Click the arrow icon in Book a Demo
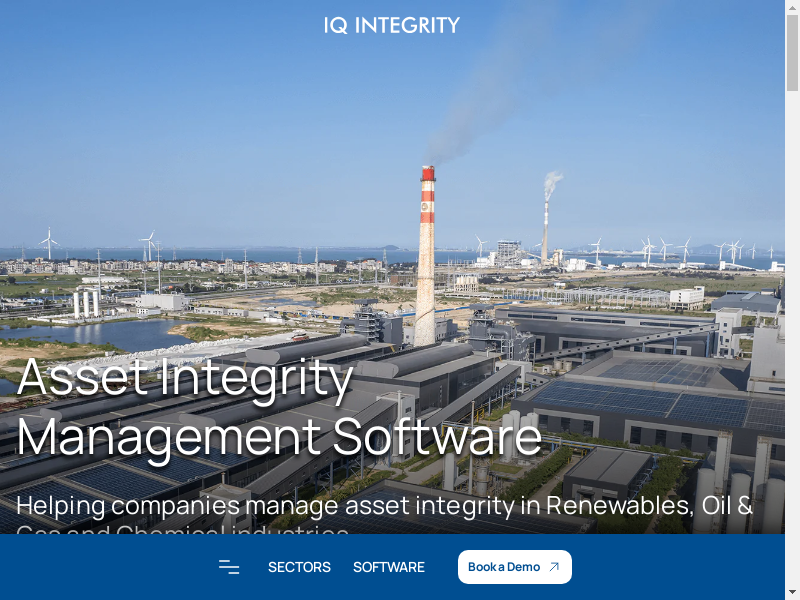 pos(554,567)
